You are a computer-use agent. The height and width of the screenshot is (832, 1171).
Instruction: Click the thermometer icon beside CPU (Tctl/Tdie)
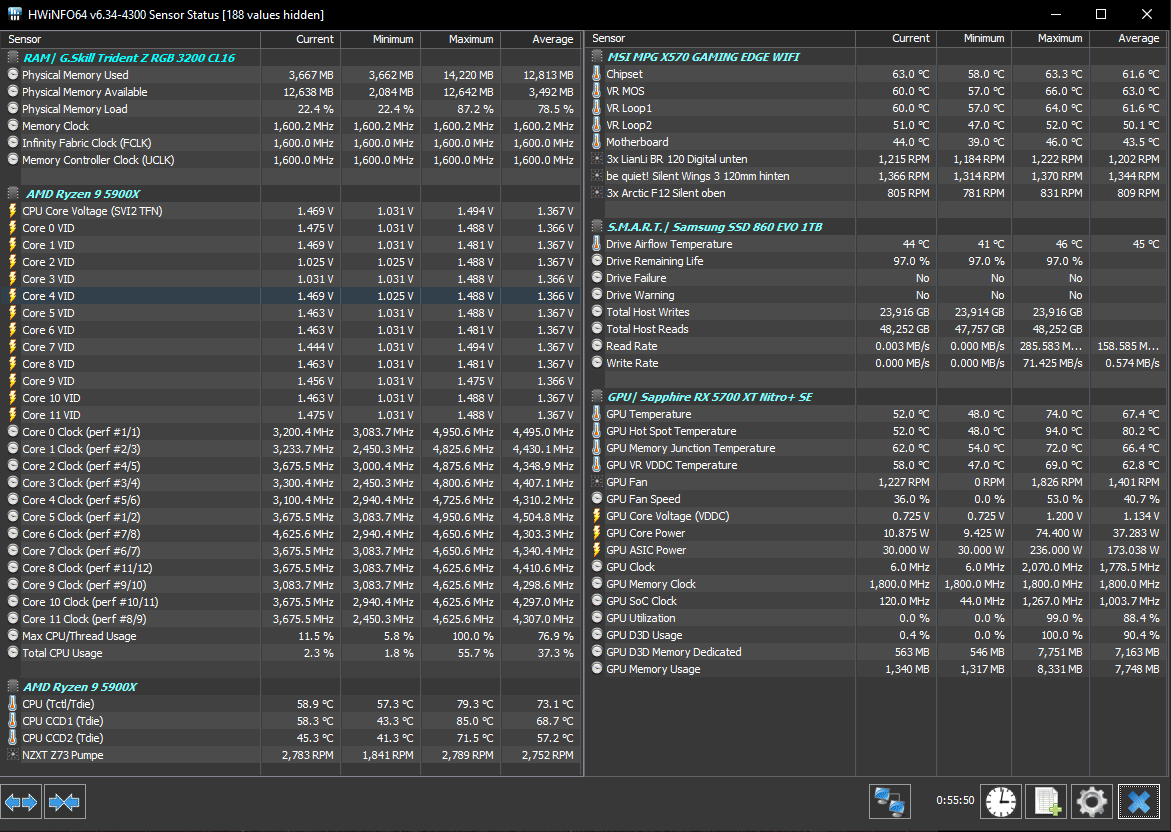point(13,704)
